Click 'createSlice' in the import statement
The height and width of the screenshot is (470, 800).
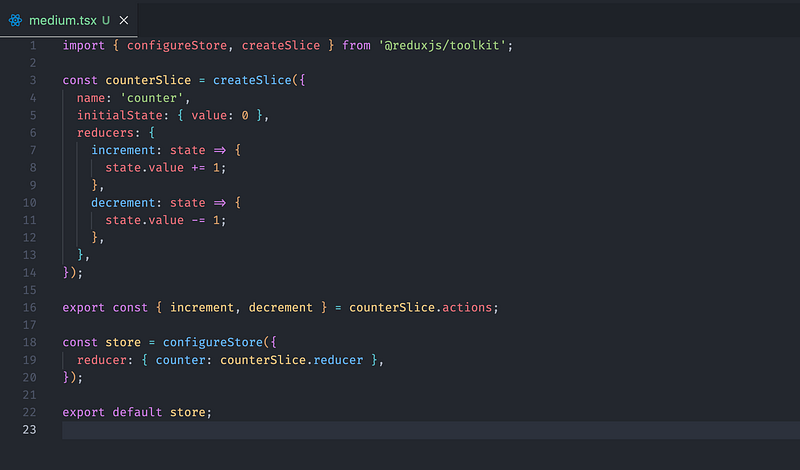281,45
